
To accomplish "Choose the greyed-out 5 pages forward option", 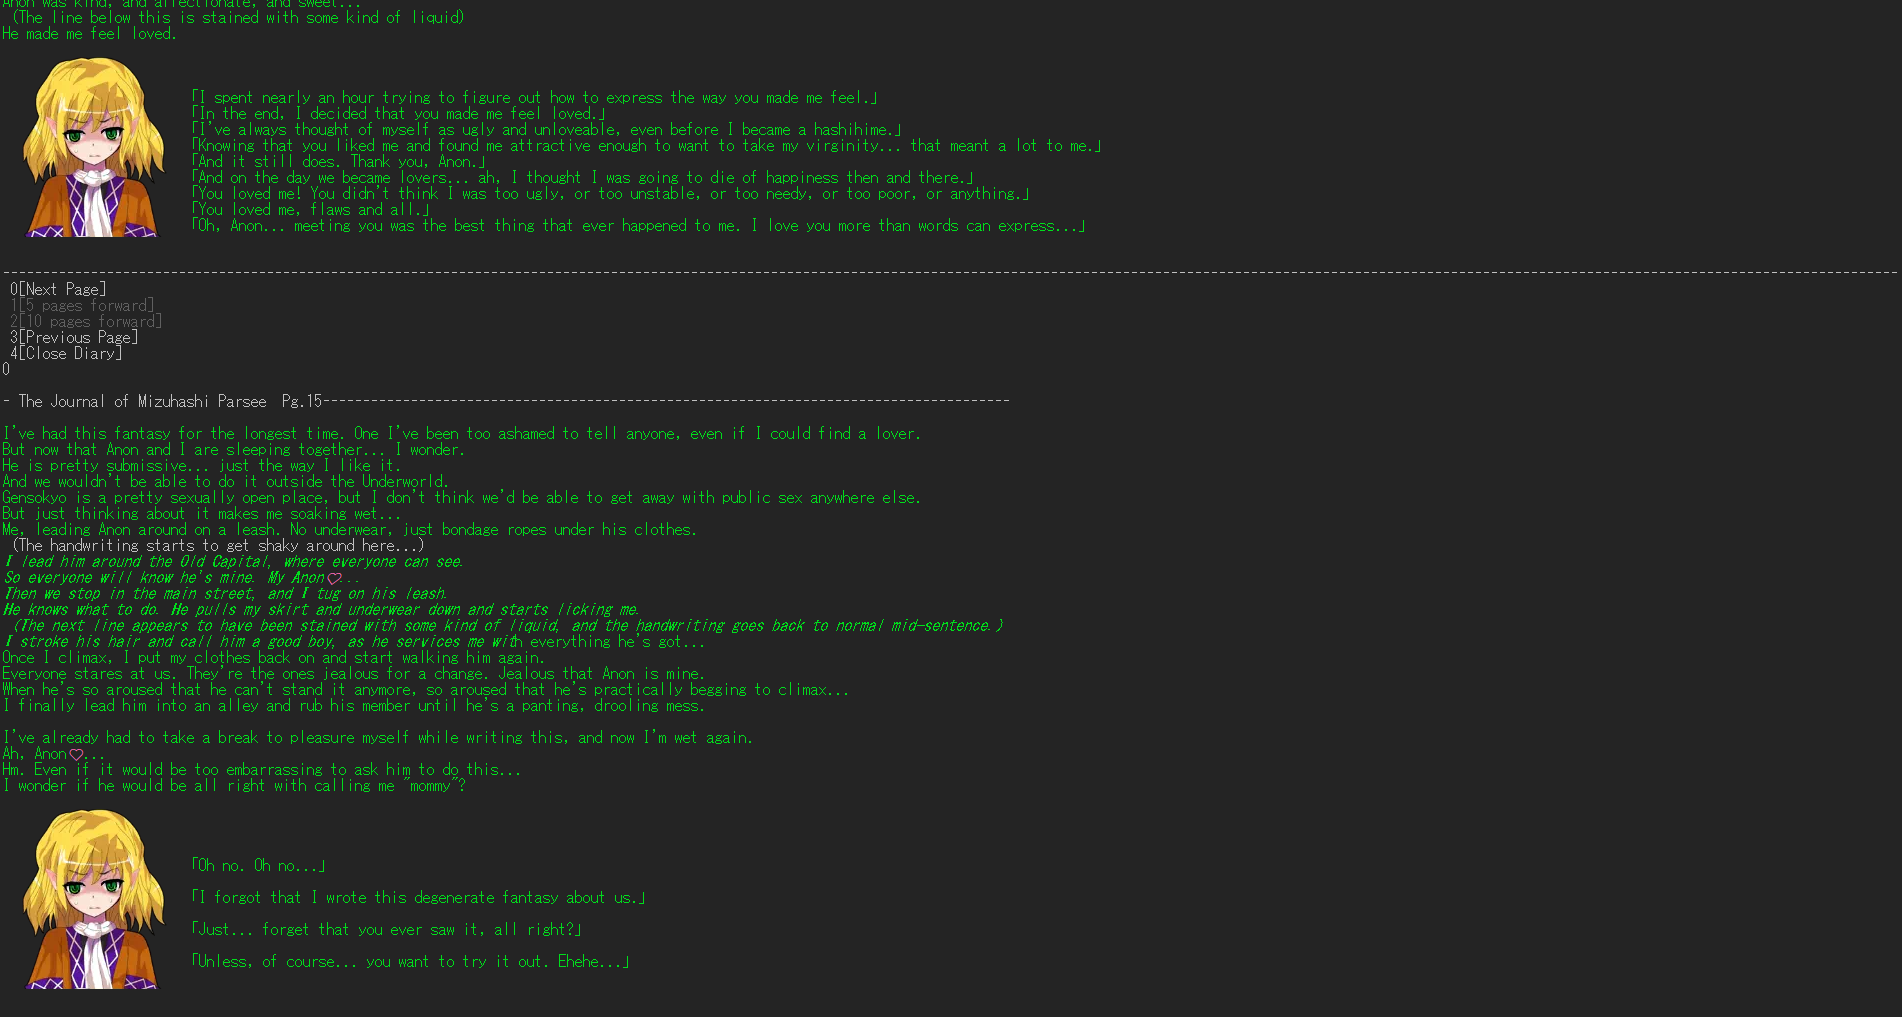I will (82, 305).
